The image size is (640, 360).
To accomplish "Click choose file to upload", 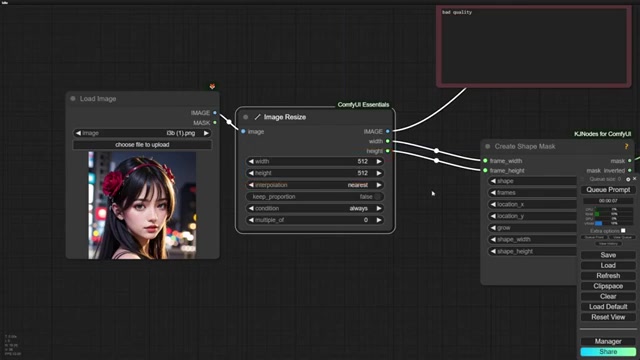I will point(142,145).
